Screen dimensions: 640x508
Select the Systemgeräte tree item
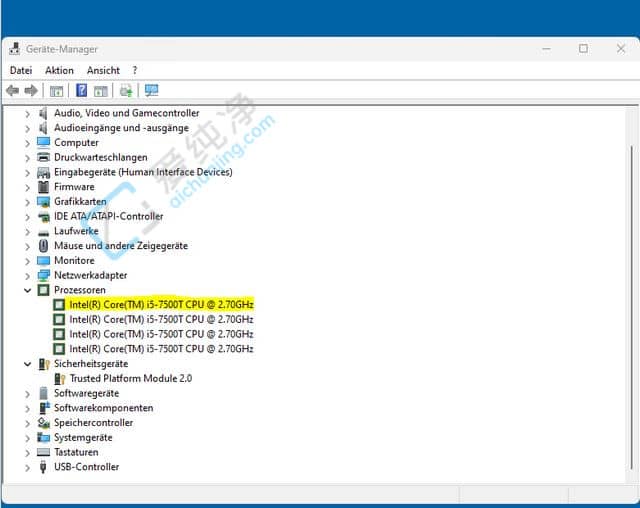click(x=82, y=438)
